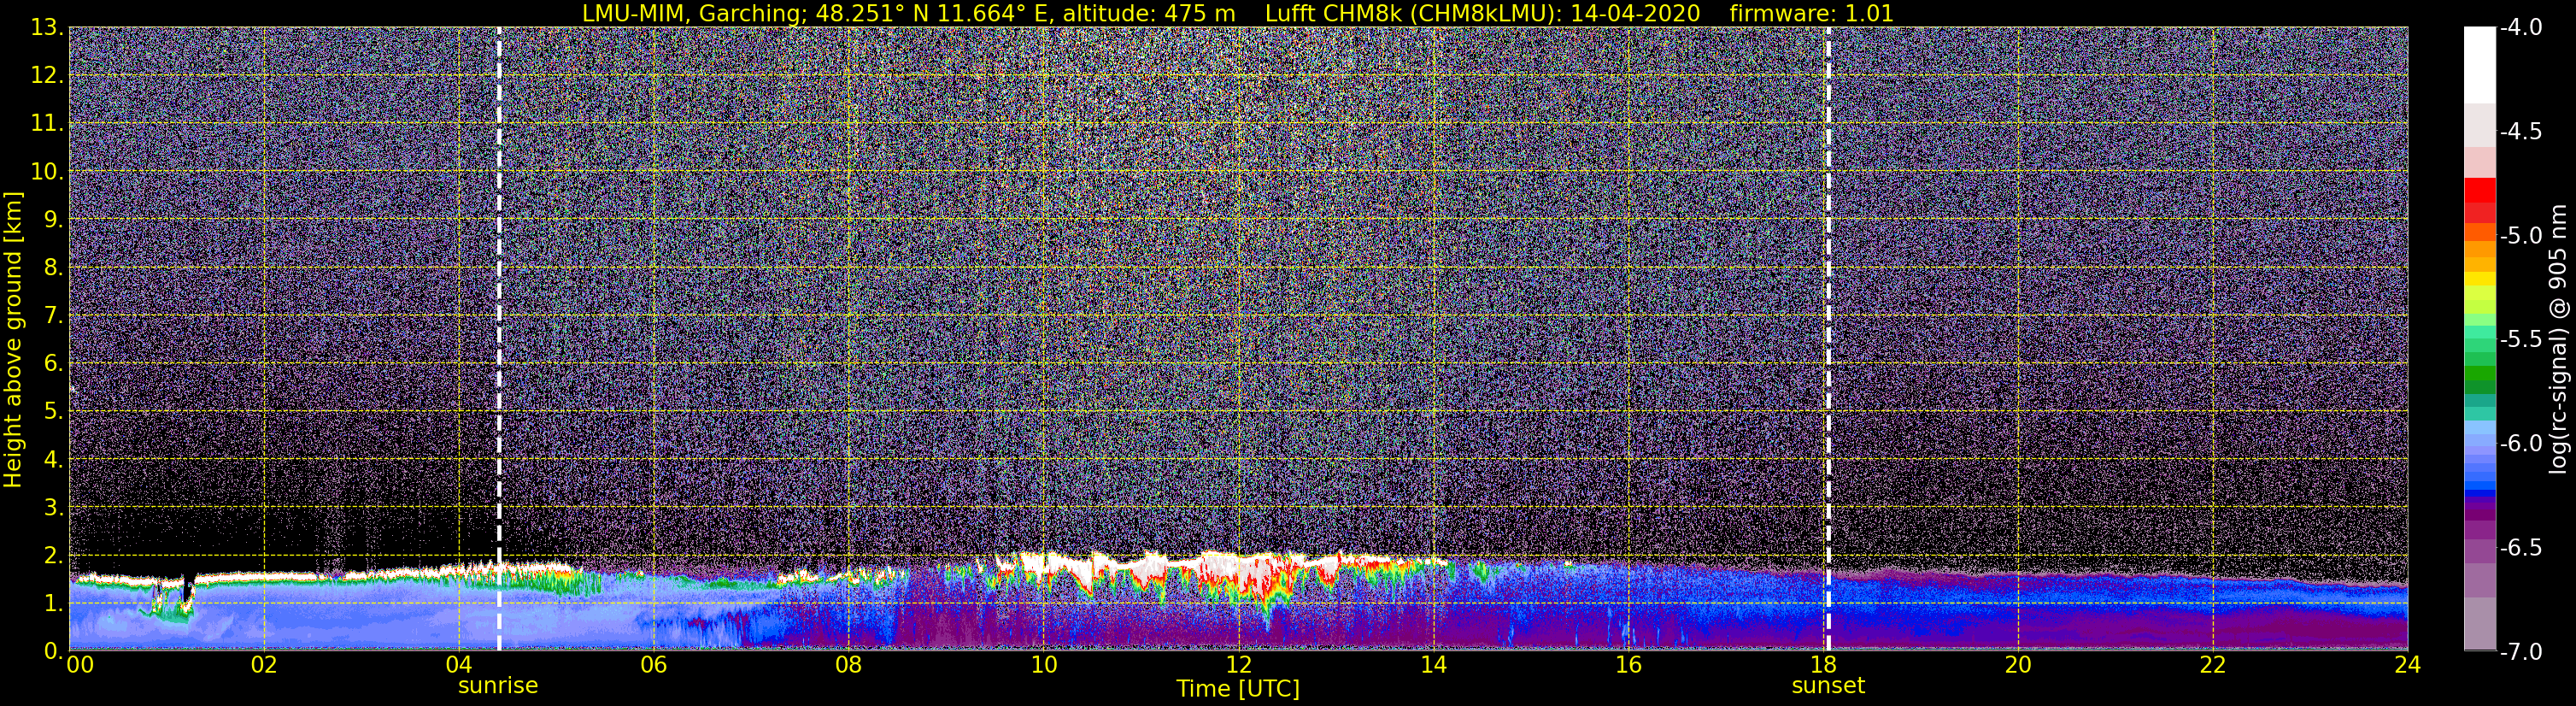This screenshot has width=2576, height=706.
Task: Click the time axis tick label '04'
Action: click(459, 665)
